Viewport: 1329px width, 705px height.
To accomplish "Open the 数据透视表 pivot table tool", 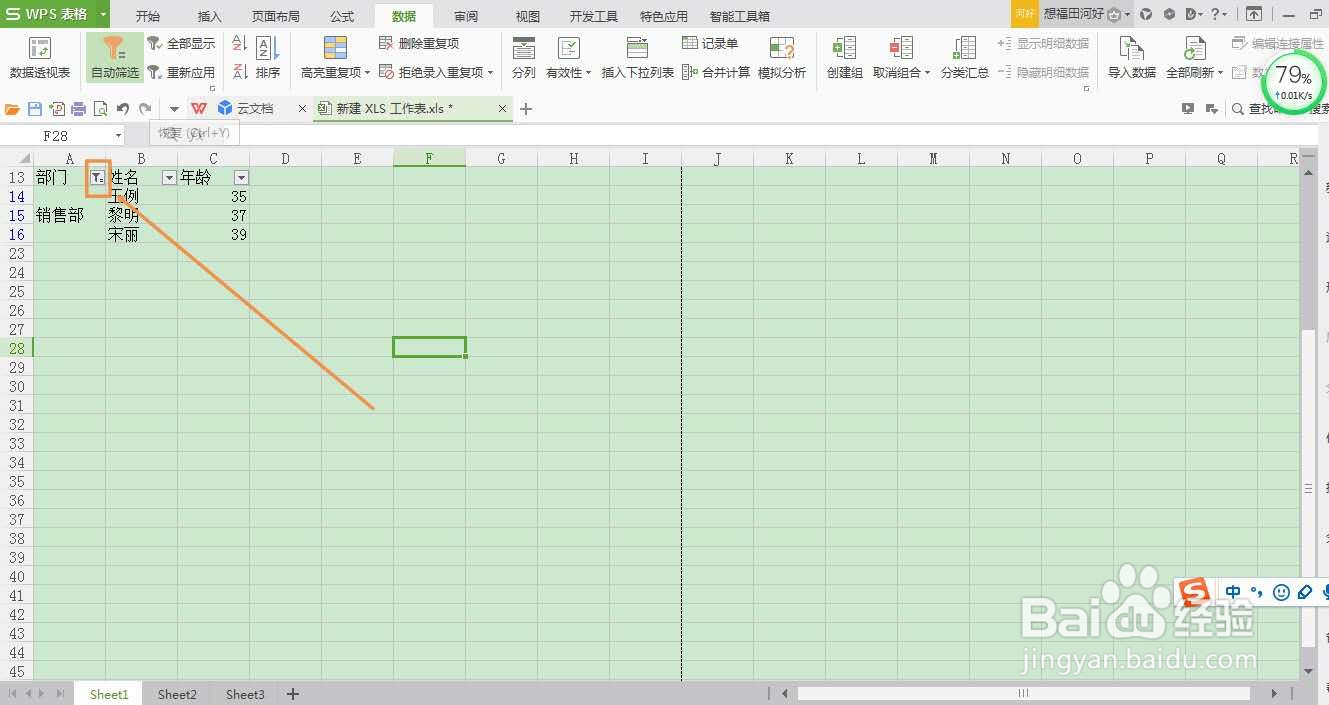I will coord(40,58).
